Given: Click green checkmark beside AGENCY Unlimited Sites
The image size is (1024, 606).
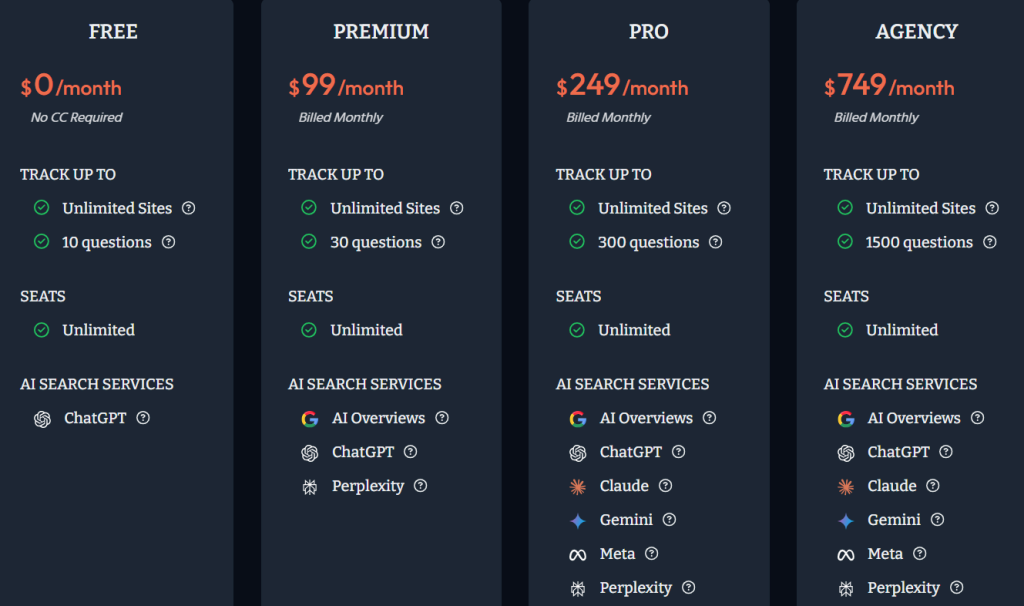Looking at the screenshot, I should (x=845, y=208).
